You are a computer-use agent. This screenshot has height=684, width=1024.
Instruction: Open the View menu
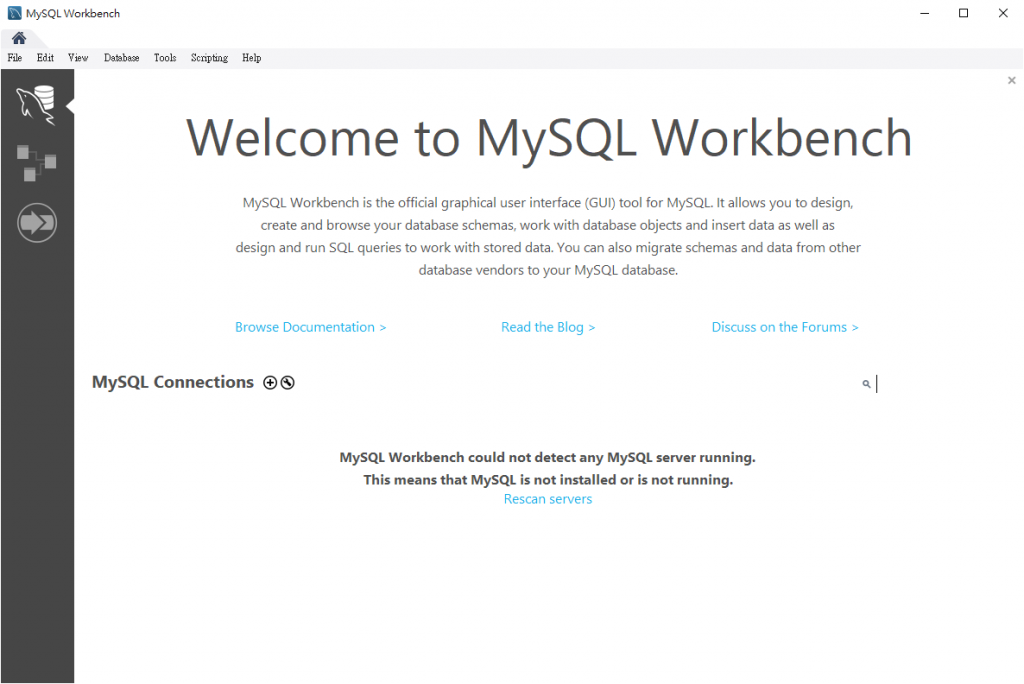(x=78, y=58)
